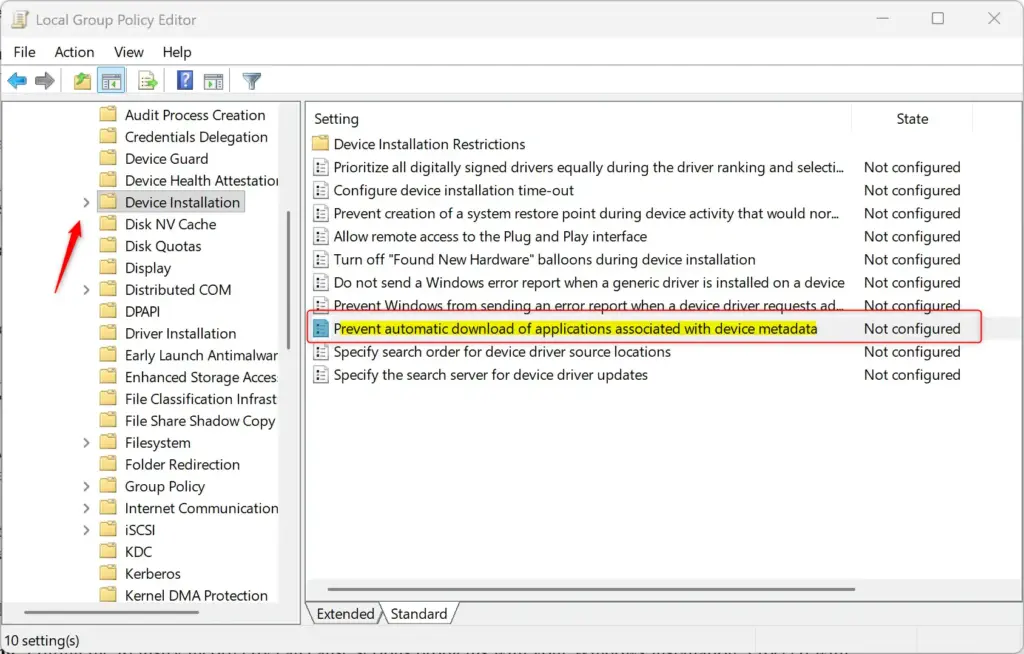Expand the Group Policy tree node
Image resolution: width=1024 pixels, height=654 pixels.
coord(86,487)
